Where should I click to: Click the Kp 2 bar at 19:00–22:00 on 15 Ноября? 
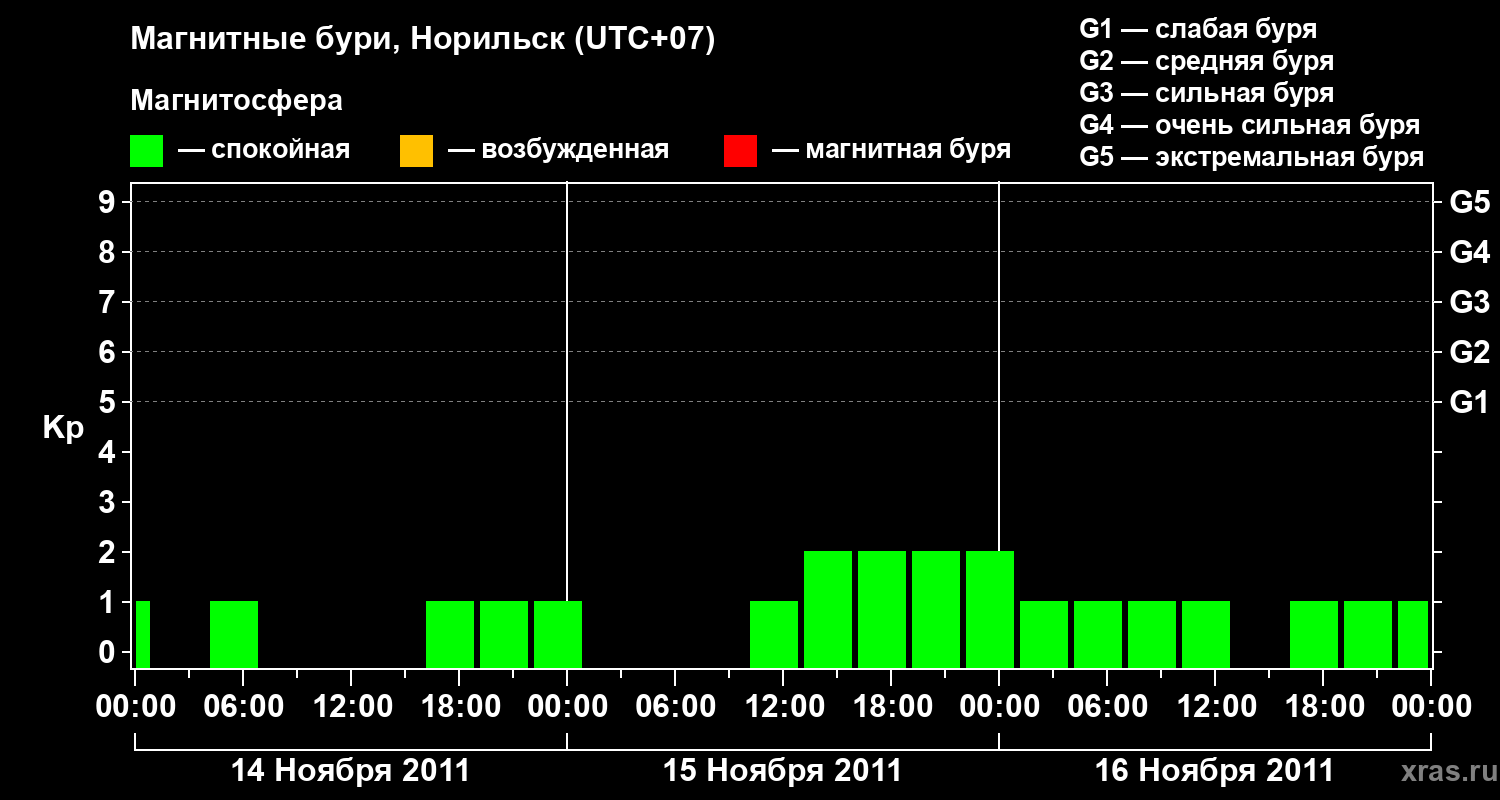(936, 609)
